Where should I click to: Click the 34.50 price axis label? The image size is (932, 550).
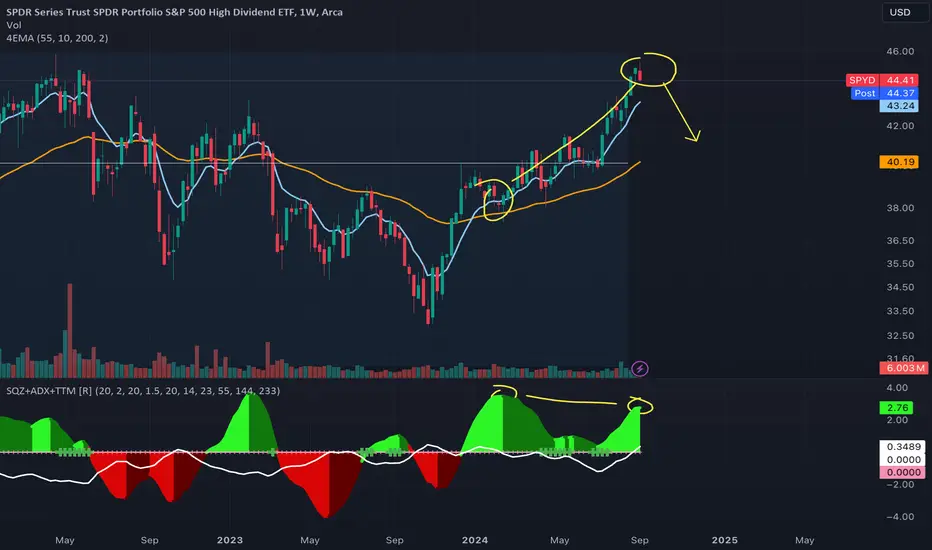pos(900,287)
